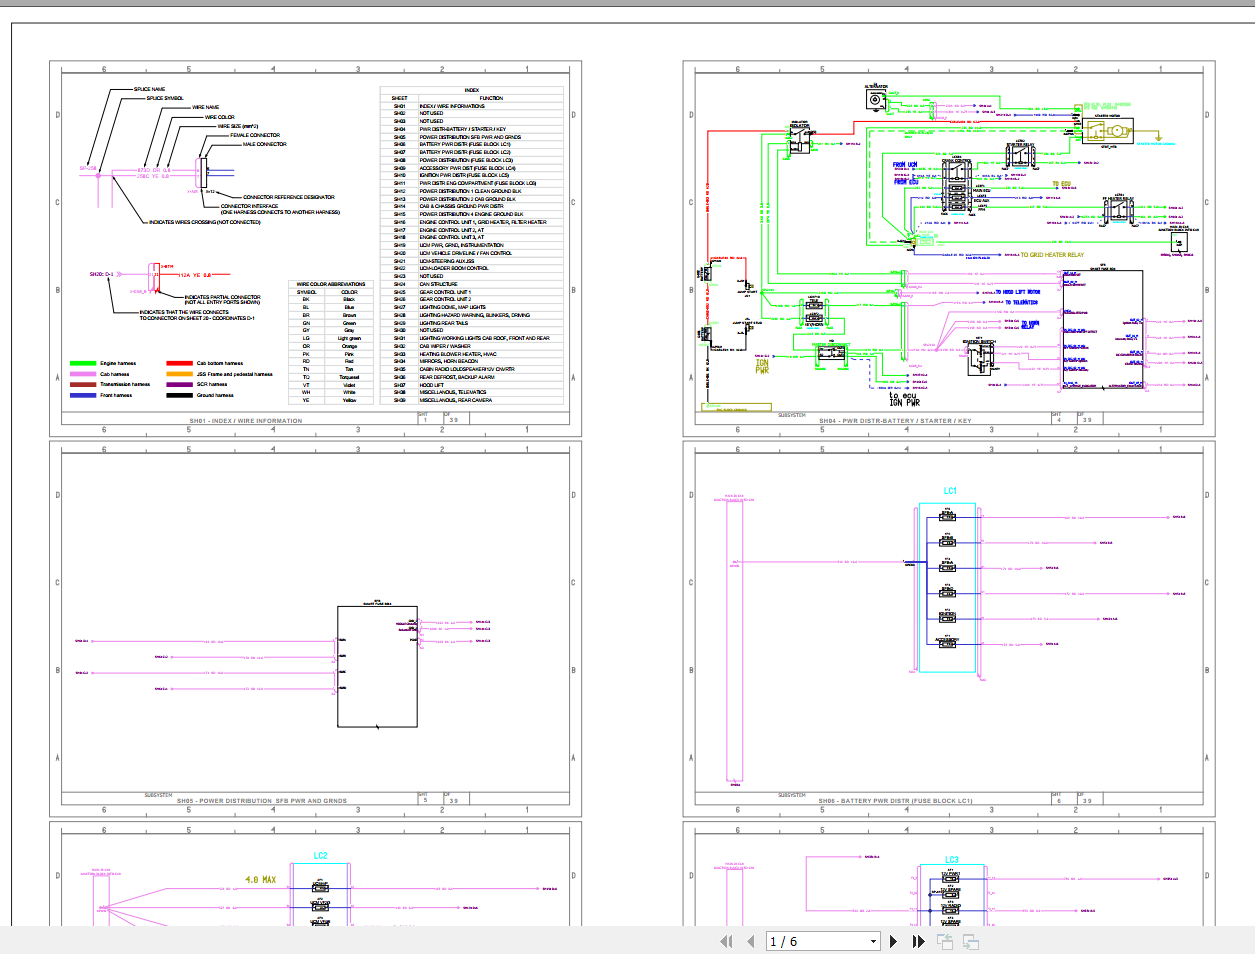Viewport: 1255px width, 954px height.
Task: Click the green Engine harness color swatch
Action: 83,364
